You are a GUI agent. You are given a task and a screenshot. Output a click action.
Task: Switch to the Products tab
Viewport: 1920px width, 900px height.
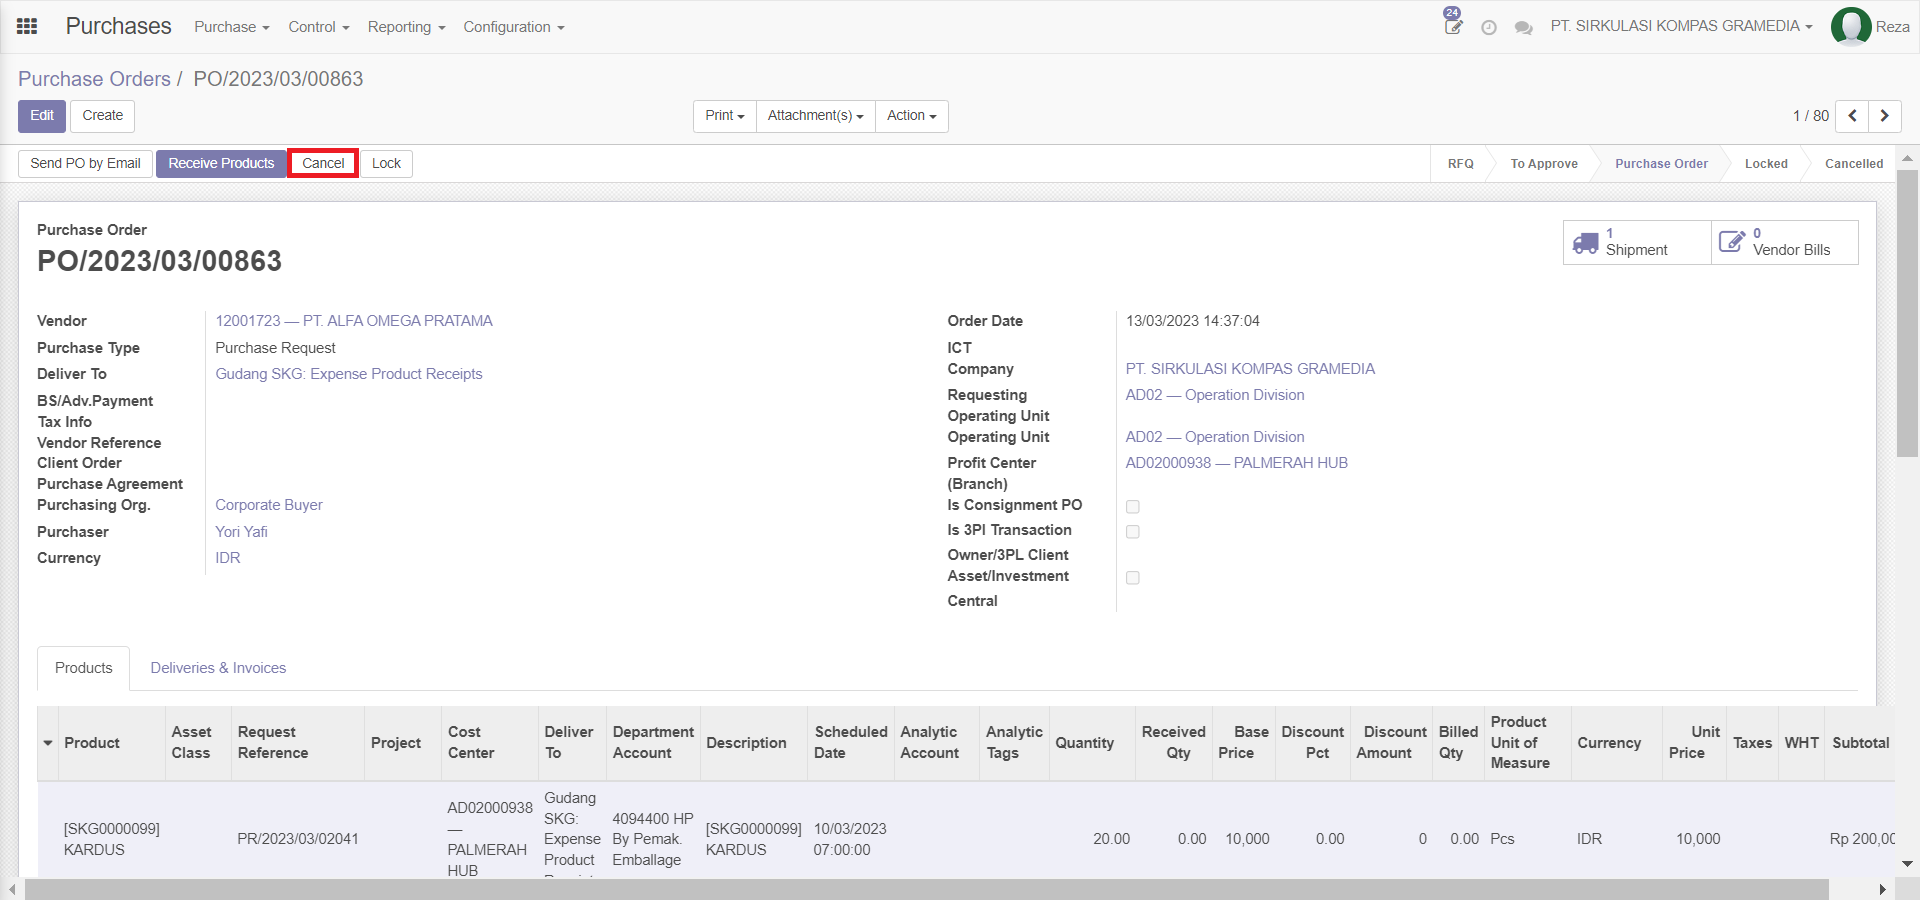tap(84, 668)
